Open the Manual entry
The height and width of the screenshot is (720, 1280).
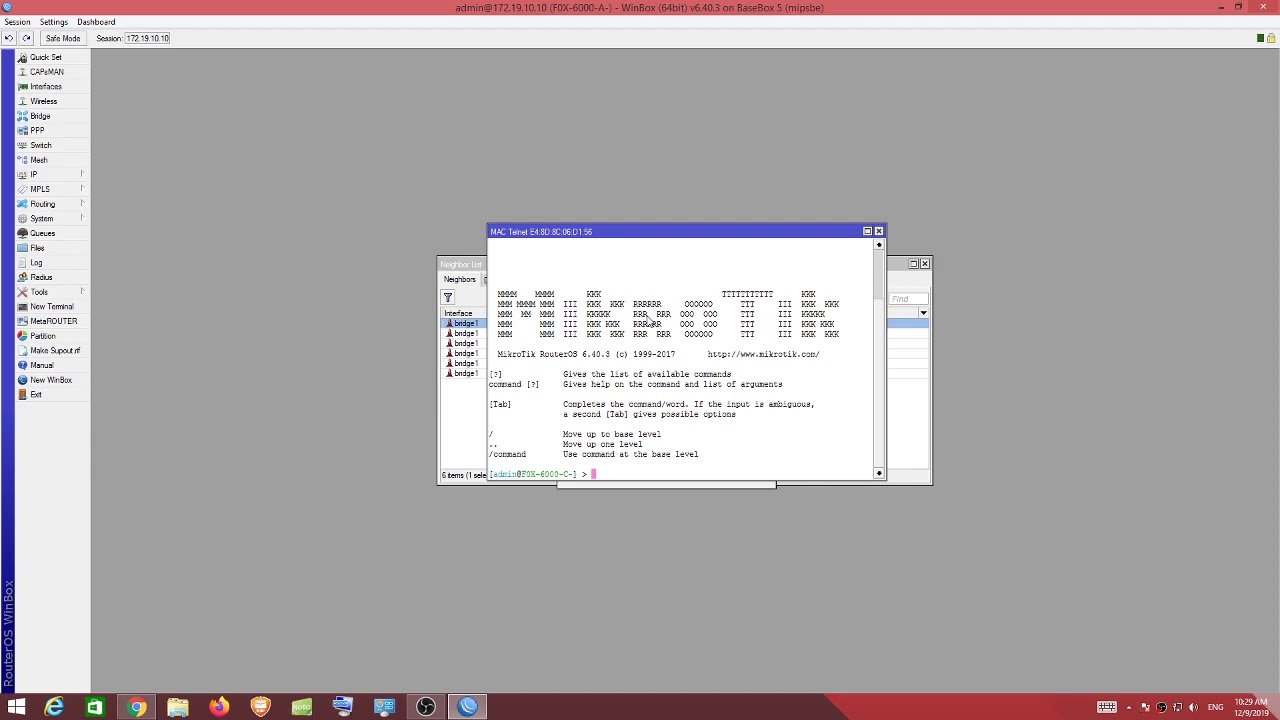[41, 365]
